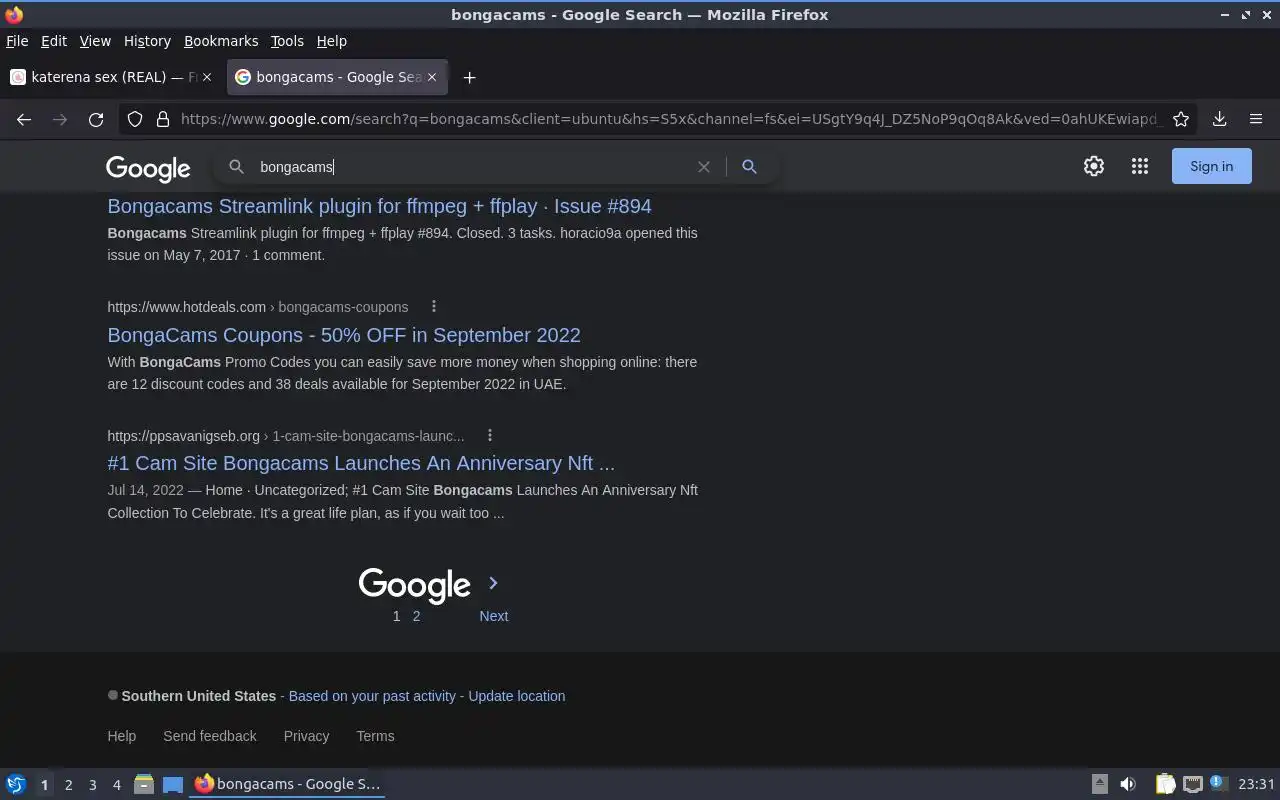Open the Firefox hamburger menu
The width and height of the screenshot is (1280, 800).
pos(1256,119)
